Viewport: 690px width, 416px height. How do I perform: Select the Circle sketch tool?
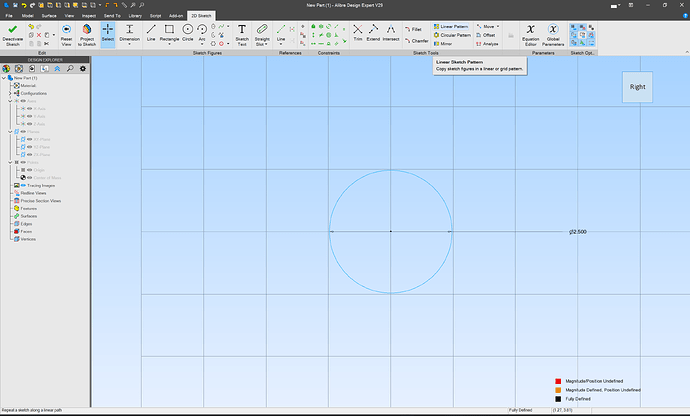187,33
